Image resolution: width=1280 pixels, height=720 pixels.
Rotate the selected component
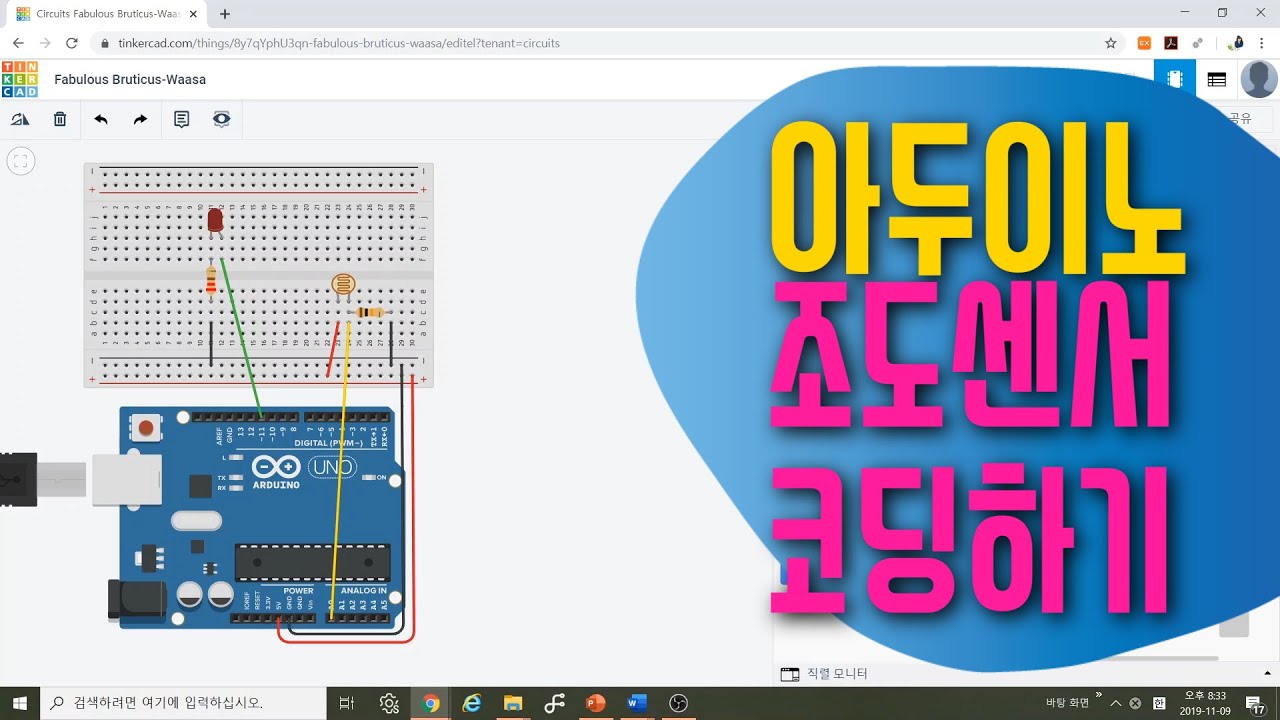20,119
